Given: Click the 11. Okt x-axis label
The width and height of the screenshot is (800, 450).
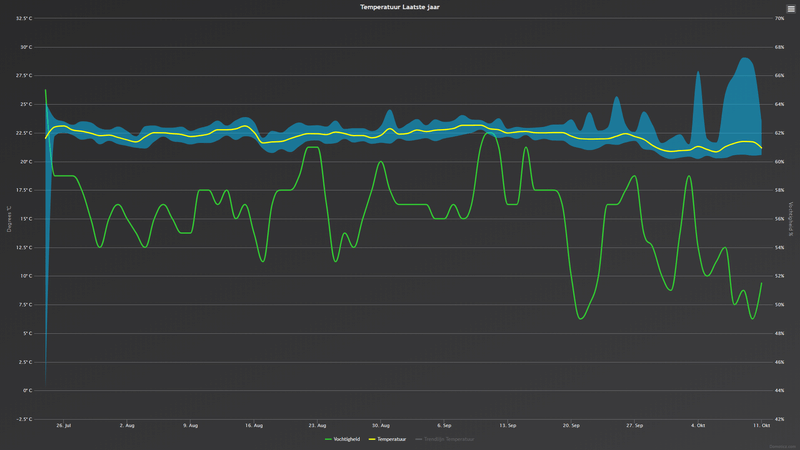Looking at the screenshot, I should [x=762, y=425].
